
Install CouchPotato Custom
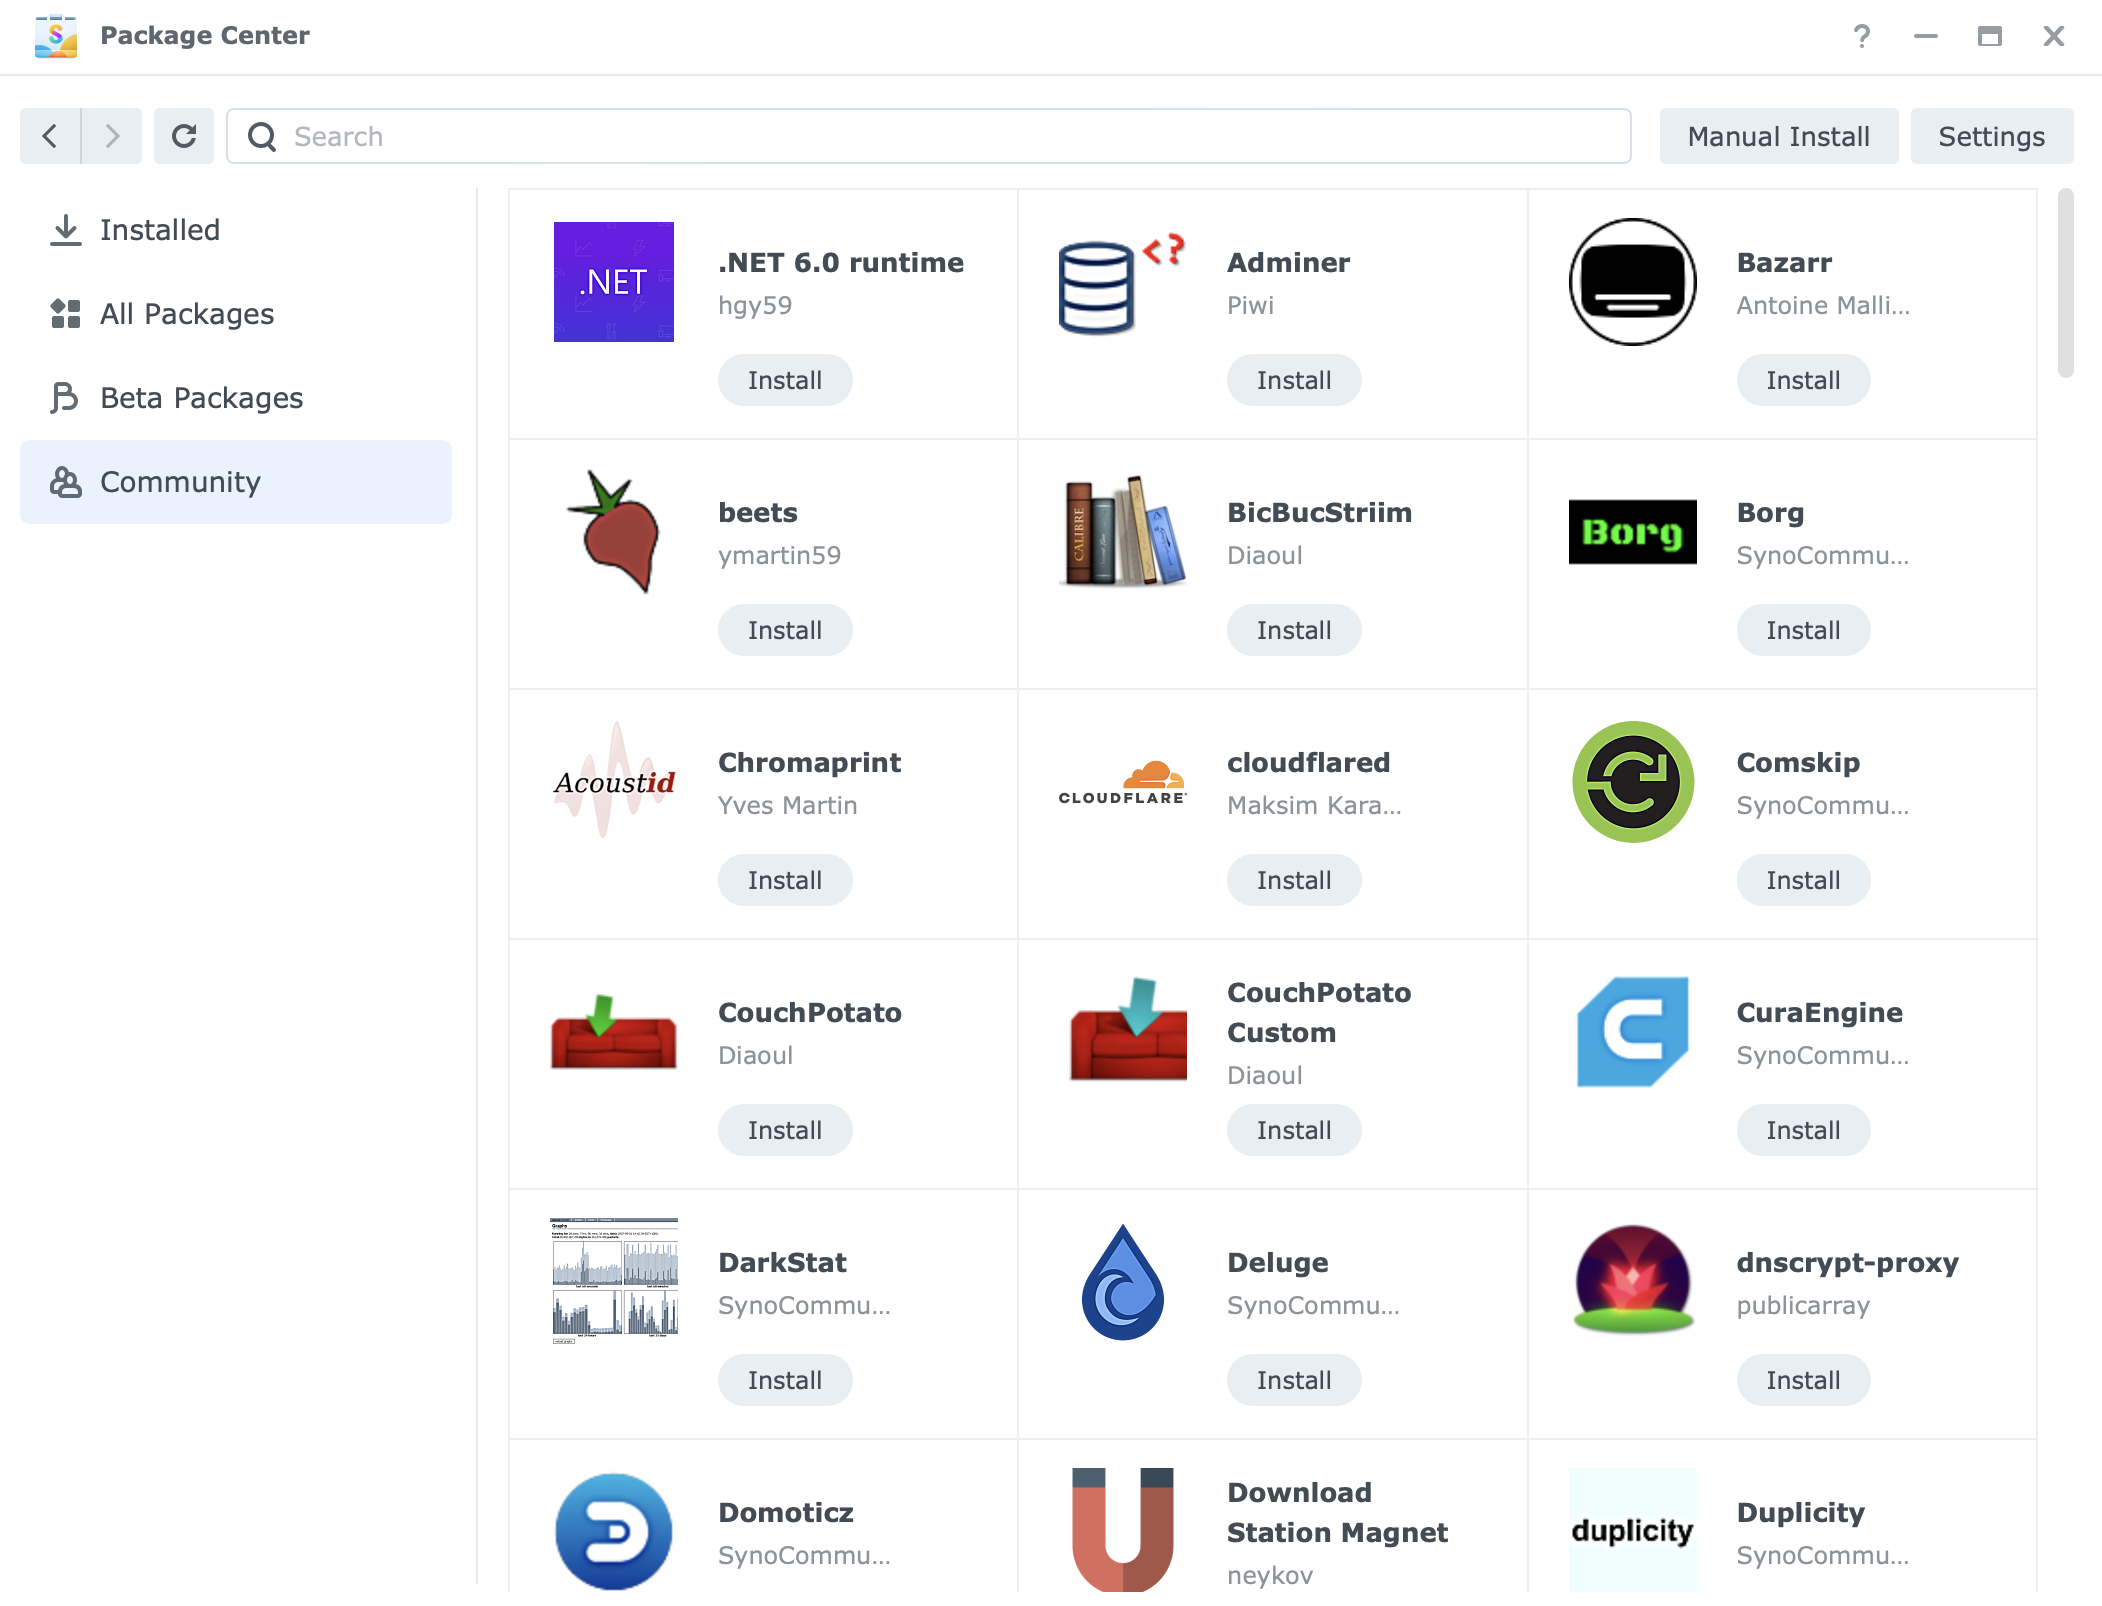[1294, 1130]
